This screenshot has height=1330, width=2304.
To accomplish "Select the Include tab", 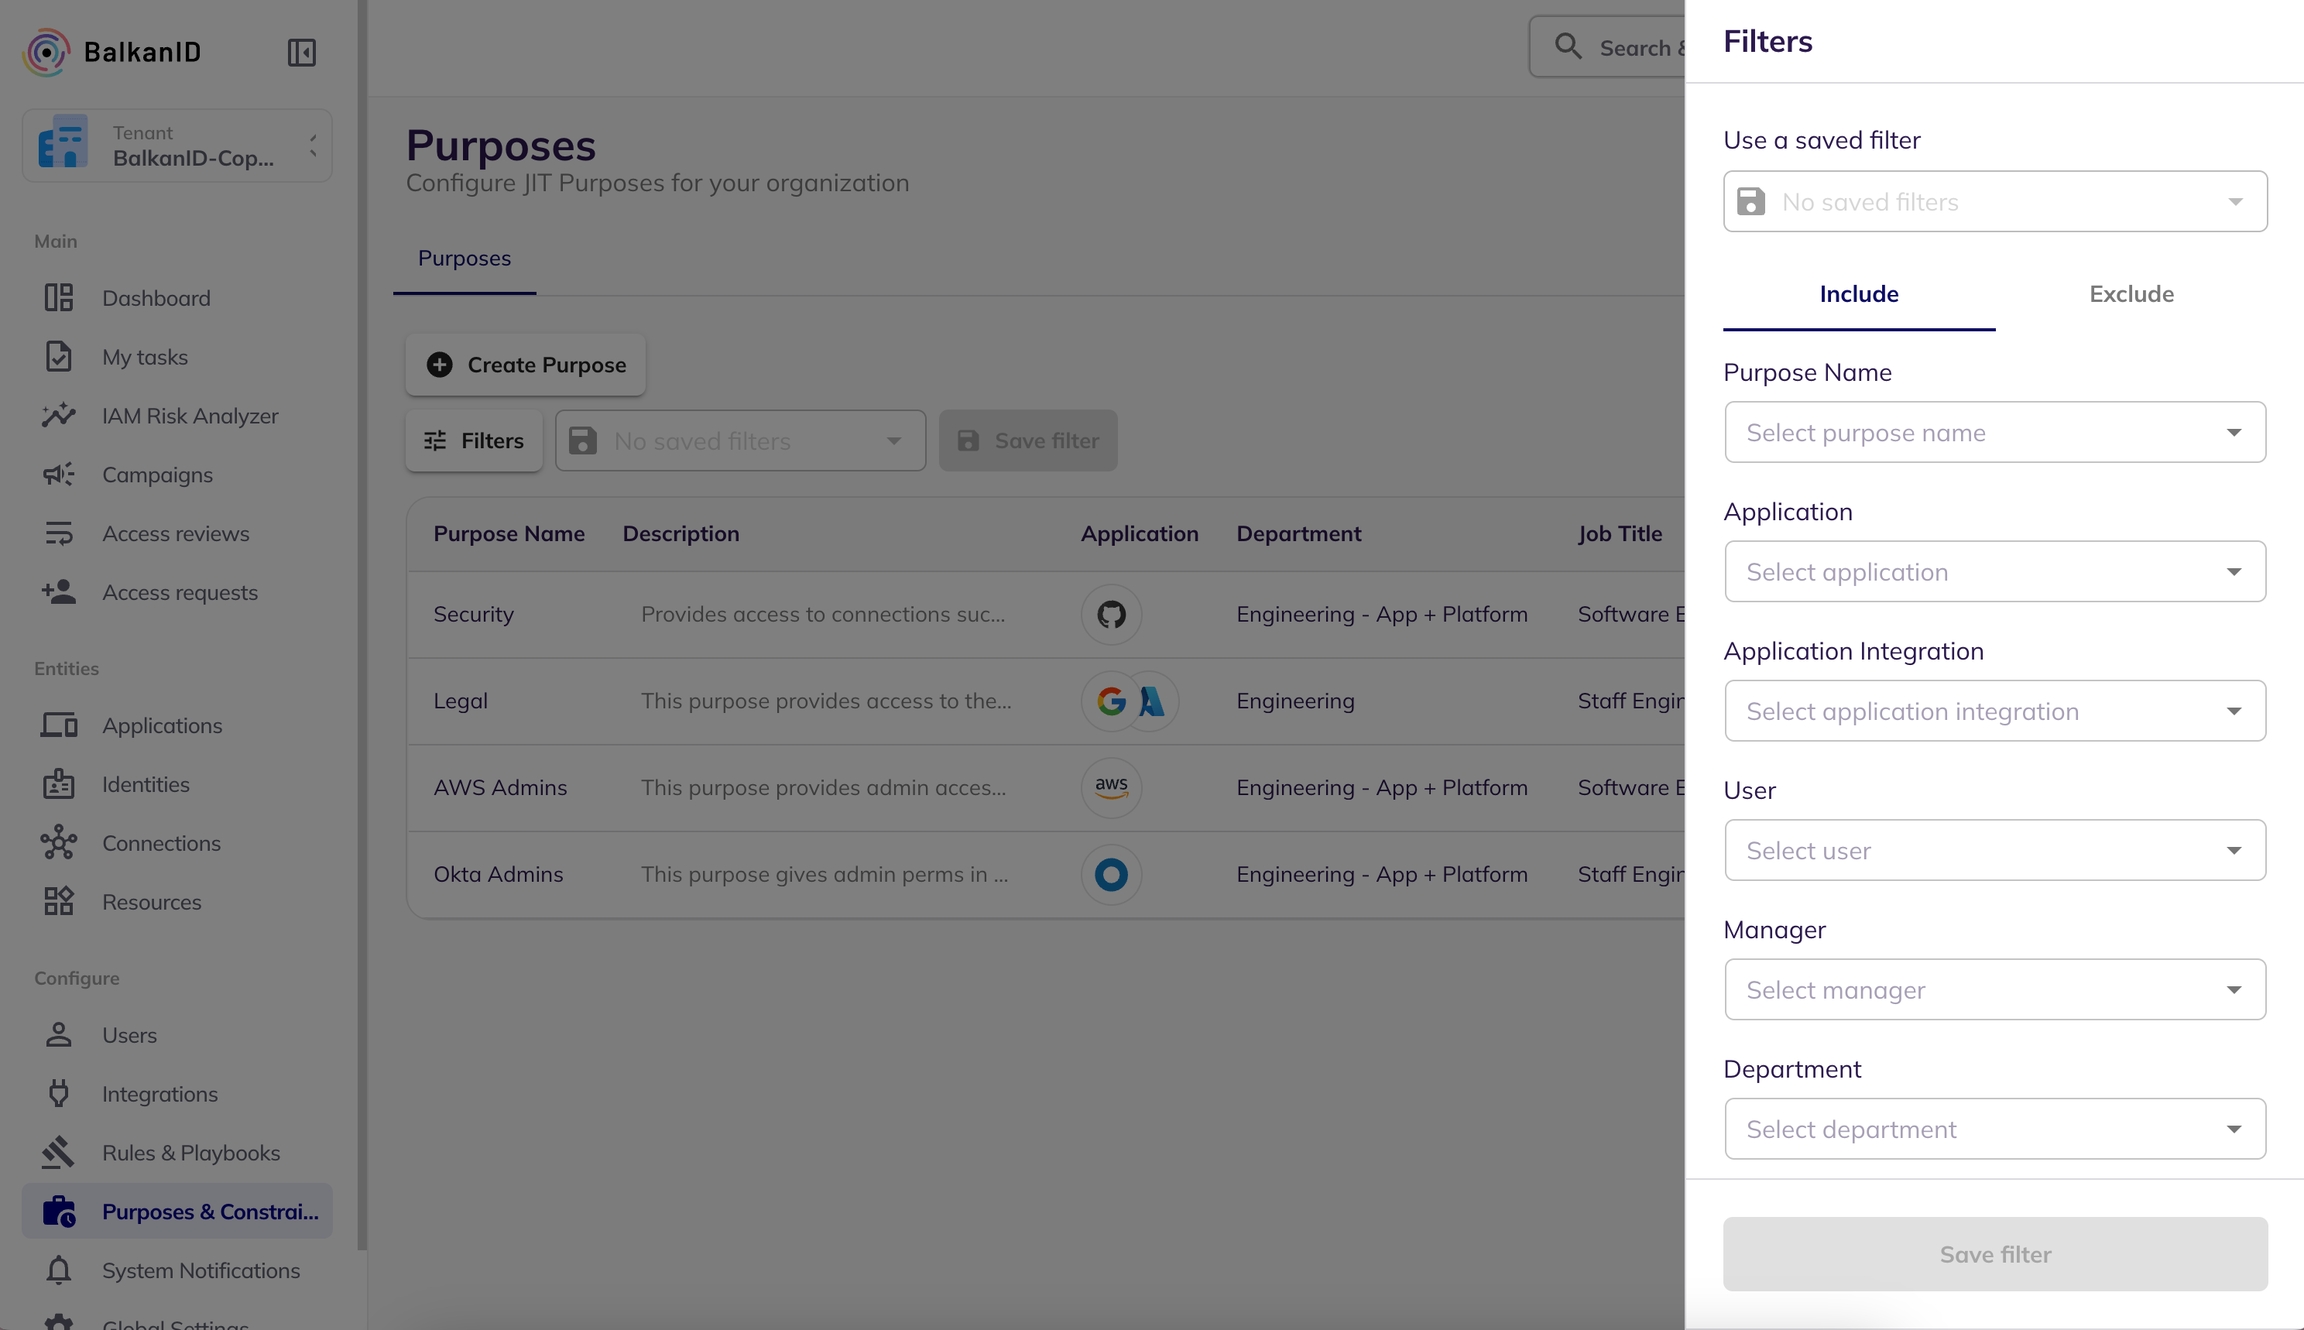I will point(1858,294).
